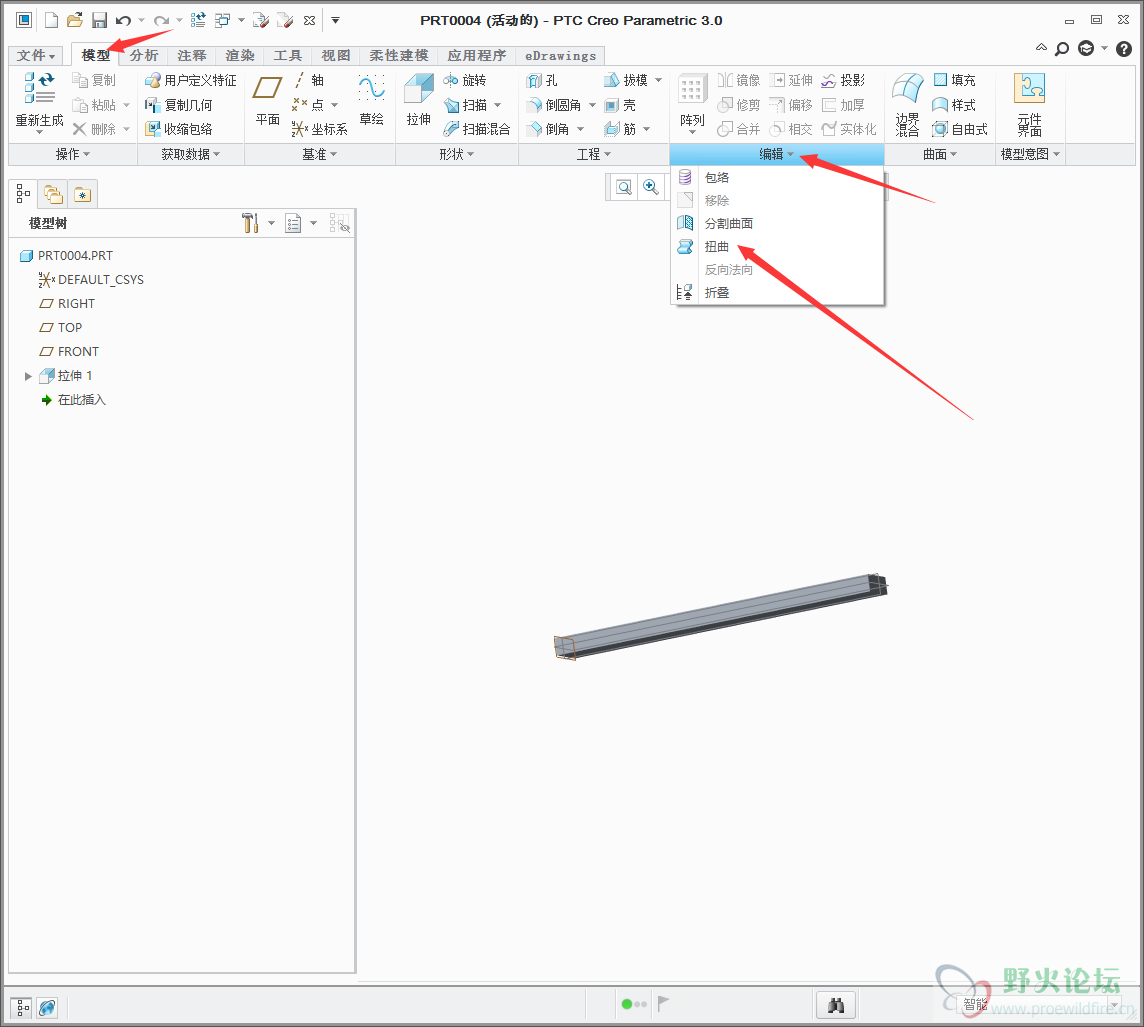Switch to the Analysis (分析) ribbon tab
Image resolution: width=1144 pixels, height=1027 pixels.
coord(144,55)
